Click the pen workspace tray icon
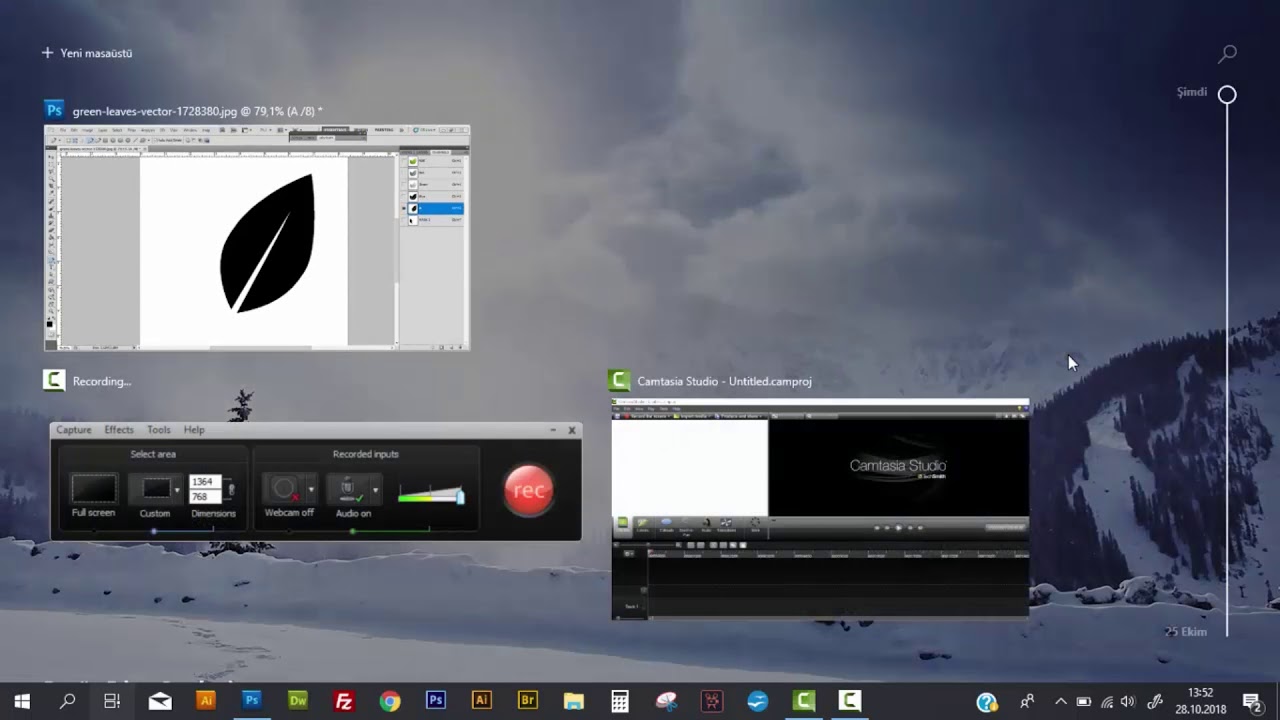 coord(1155,702)
